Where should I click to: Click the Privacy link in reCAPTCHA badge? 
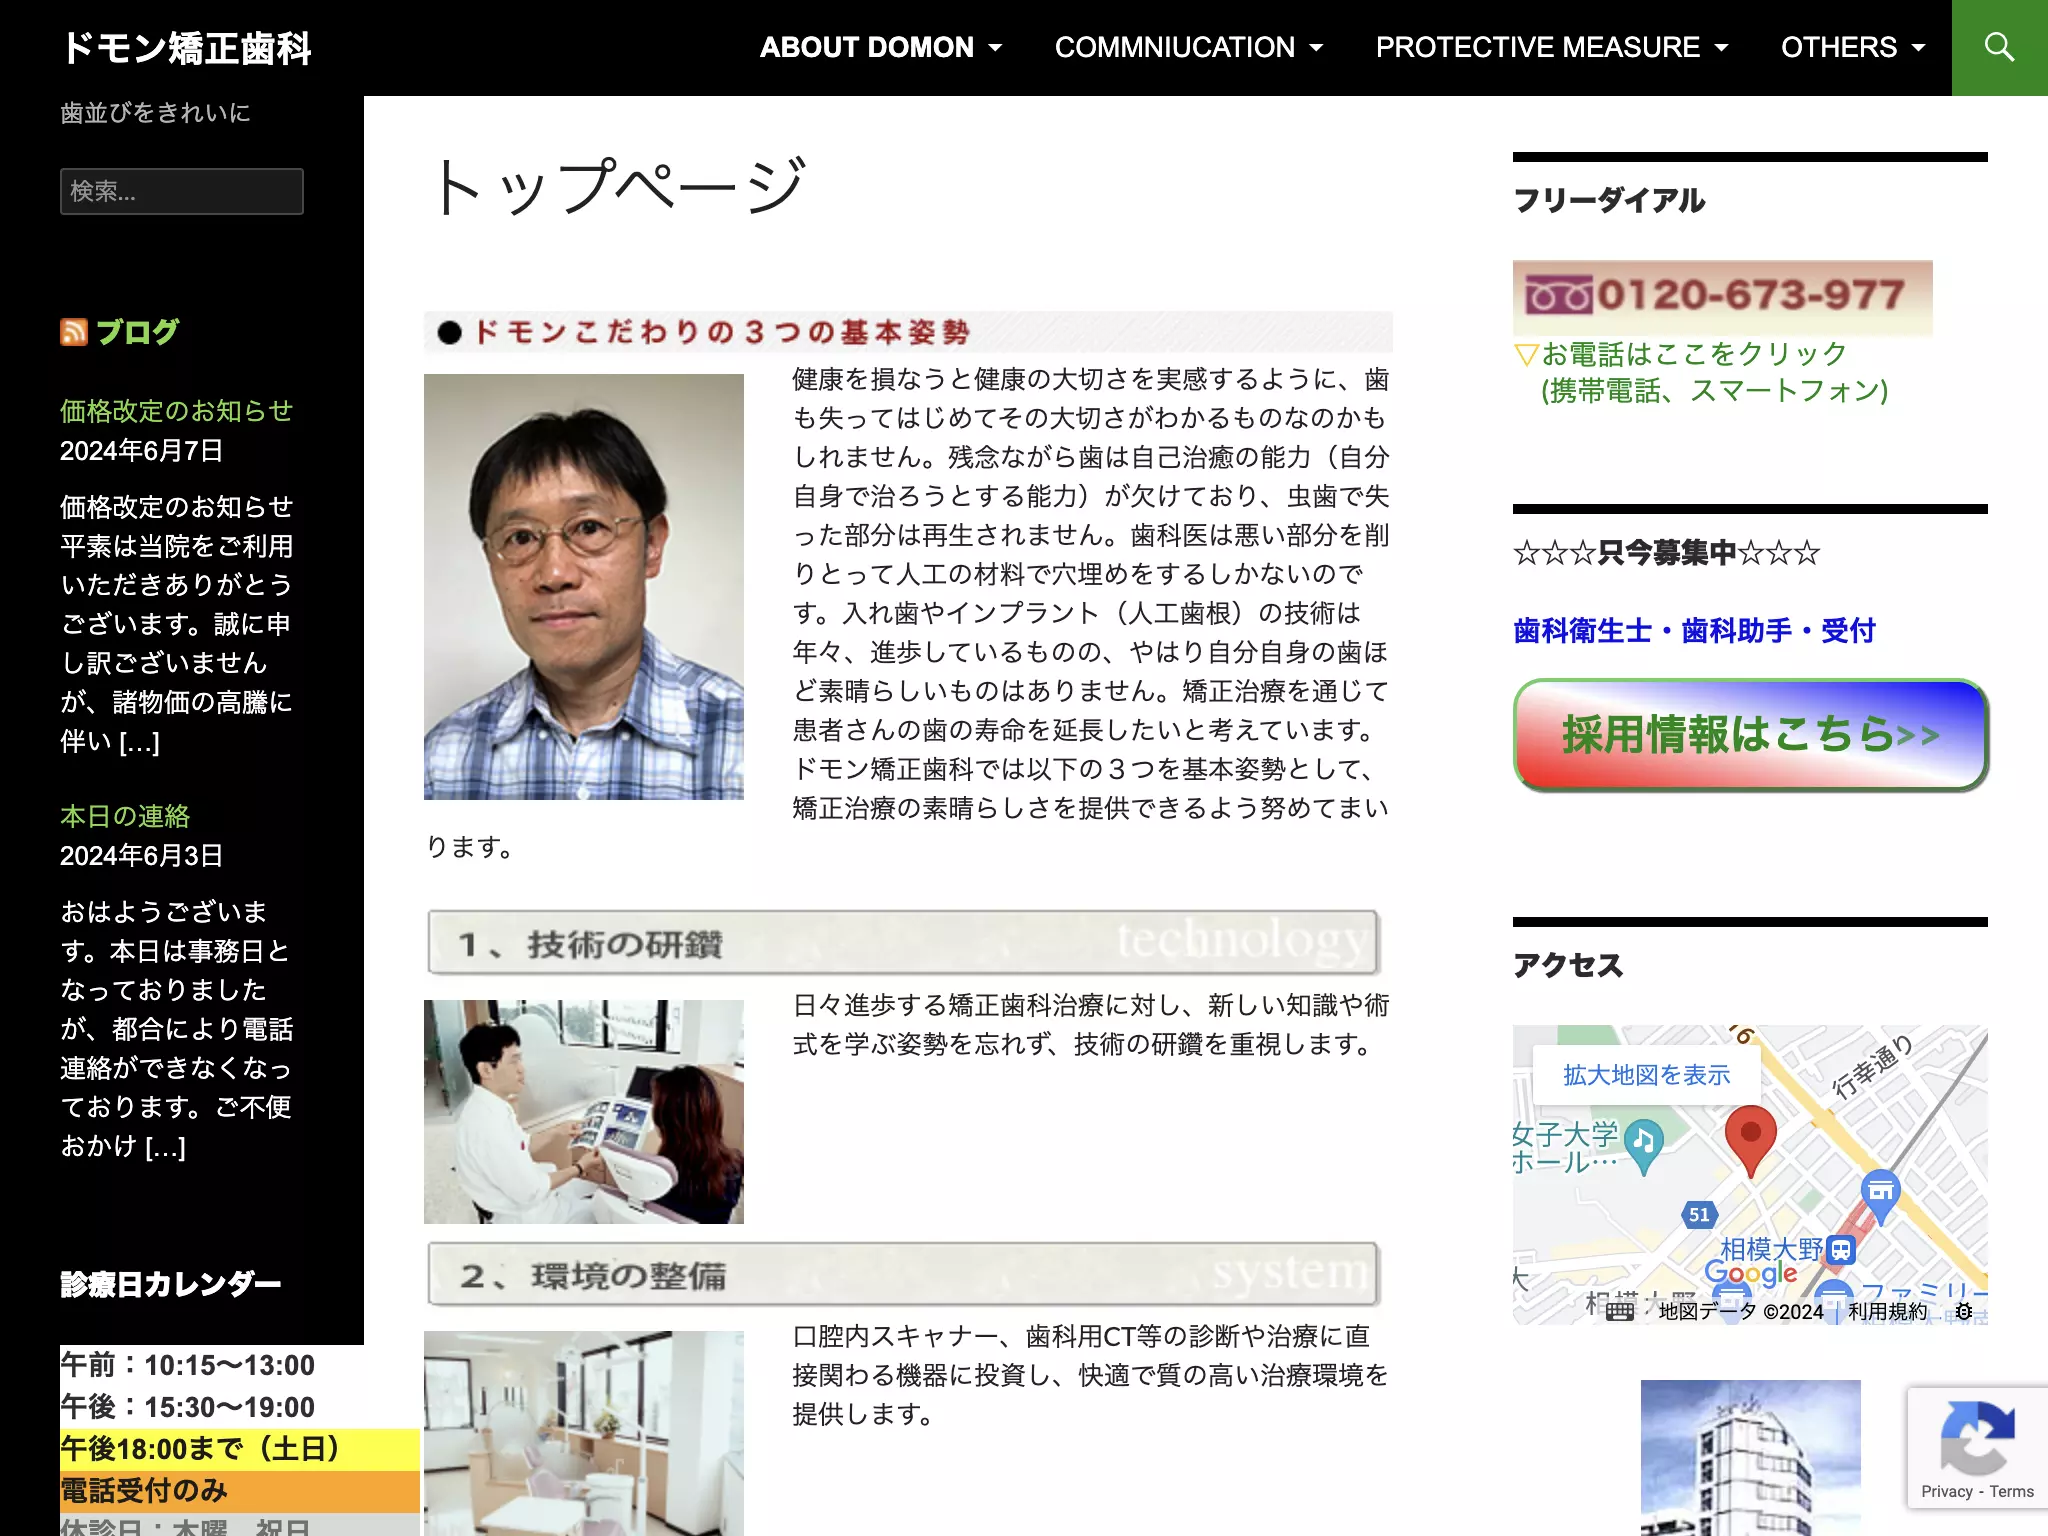click(x=1946, y=1492)
